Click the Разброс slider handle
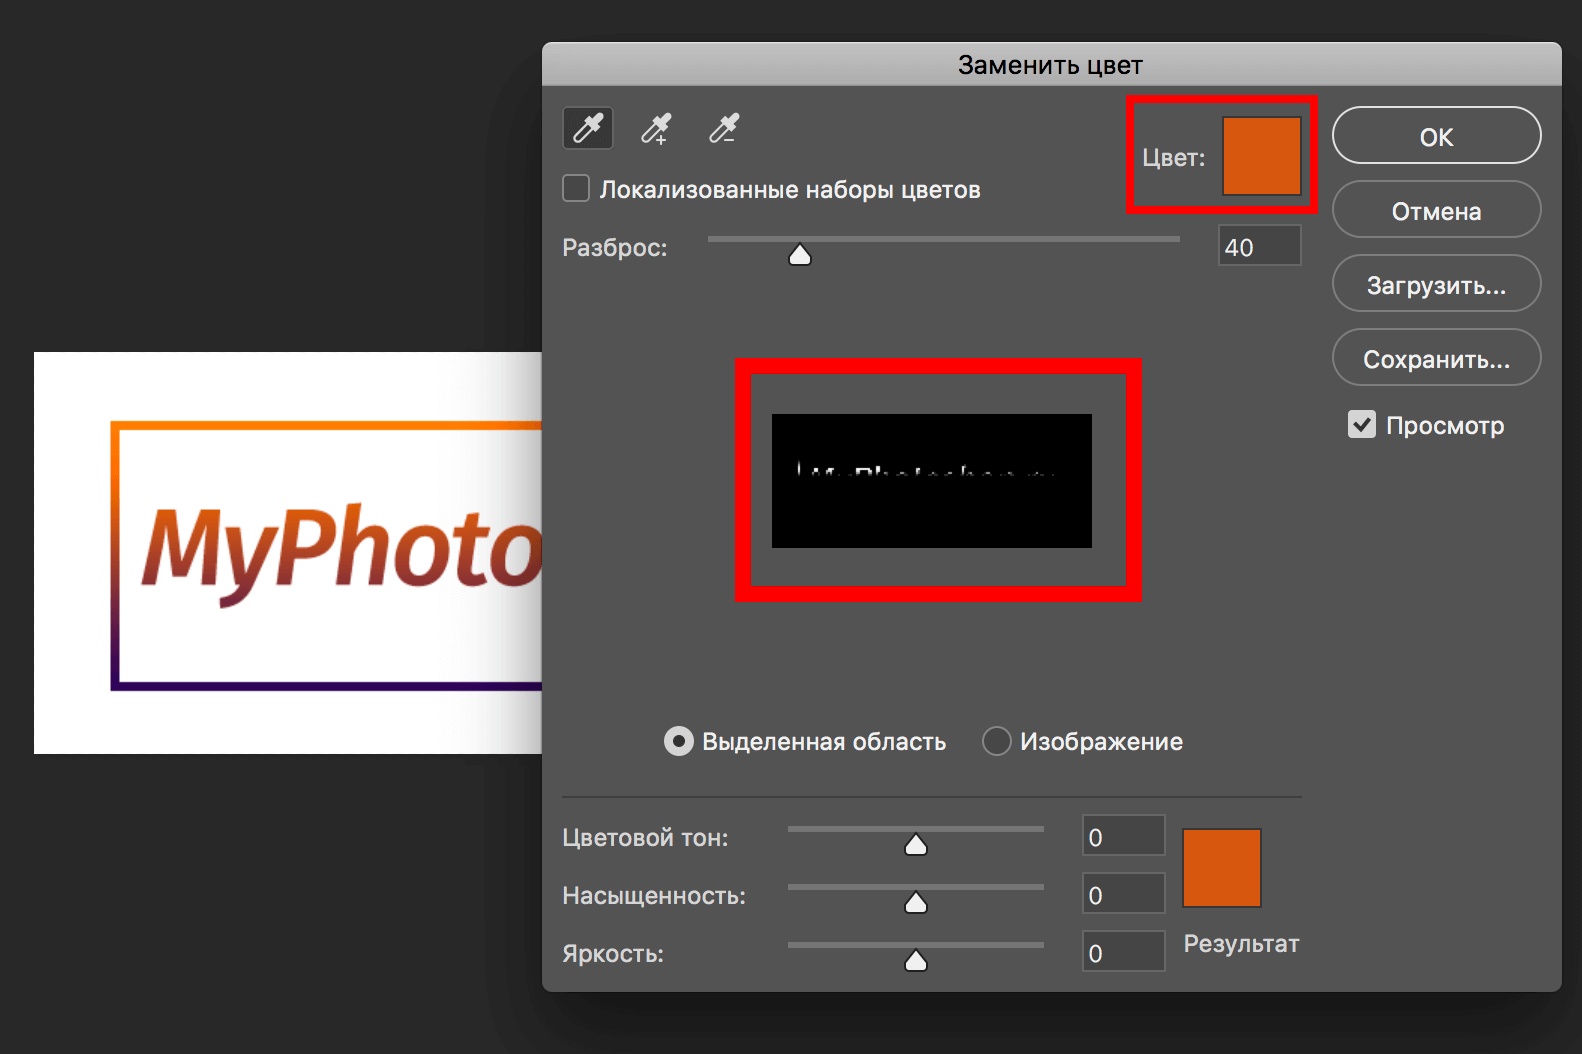The image size is (1582, 1054). pos(800,255)
